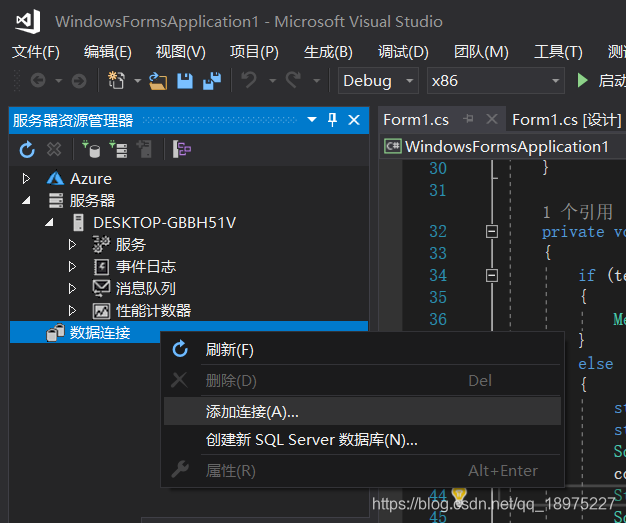
Task: Open the x86 platform dropdown
Action: click(555, 81)
